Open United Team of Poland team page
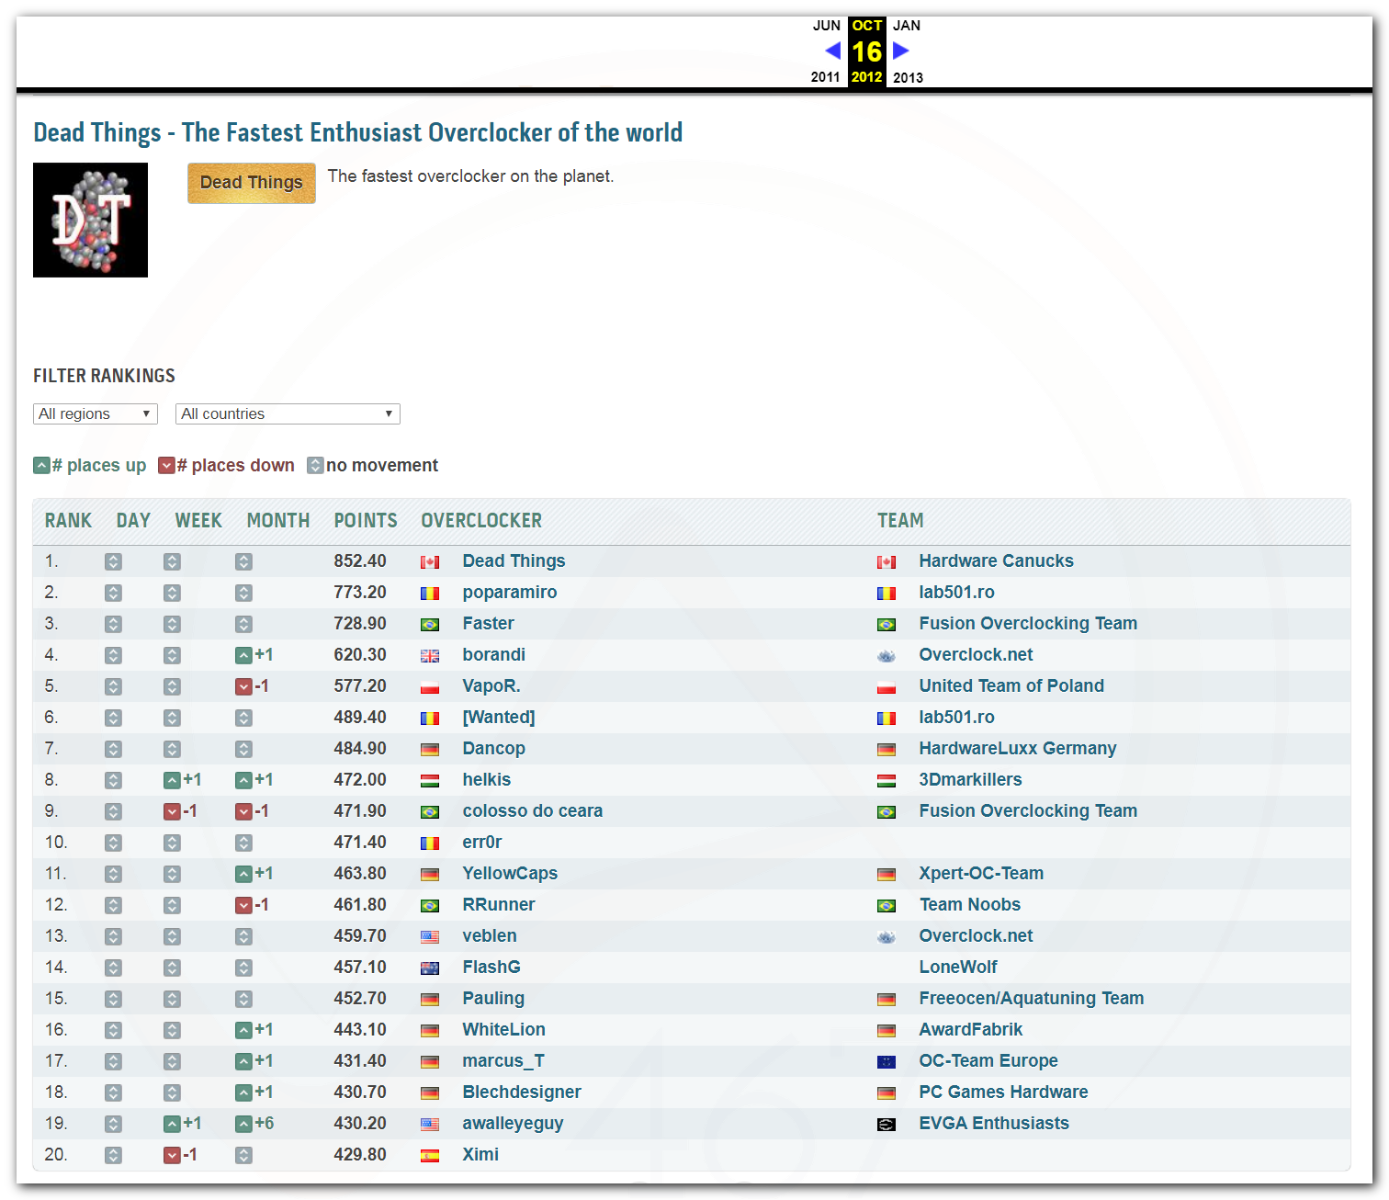Image resolution: width=1389 pixels, height=1200 pixels. [x=1012, y=686]
